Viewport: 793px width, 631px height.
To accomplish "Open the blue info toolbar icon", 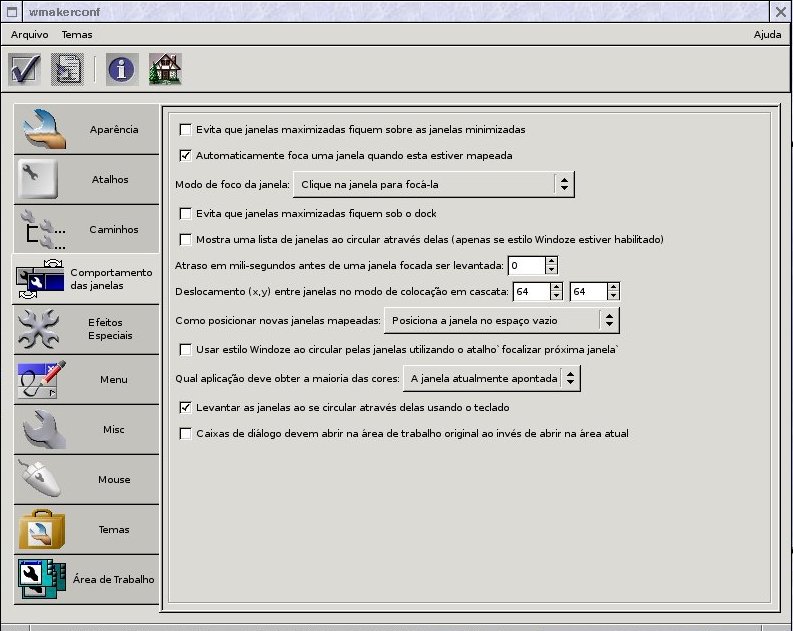I will click(x=122, y=69).
